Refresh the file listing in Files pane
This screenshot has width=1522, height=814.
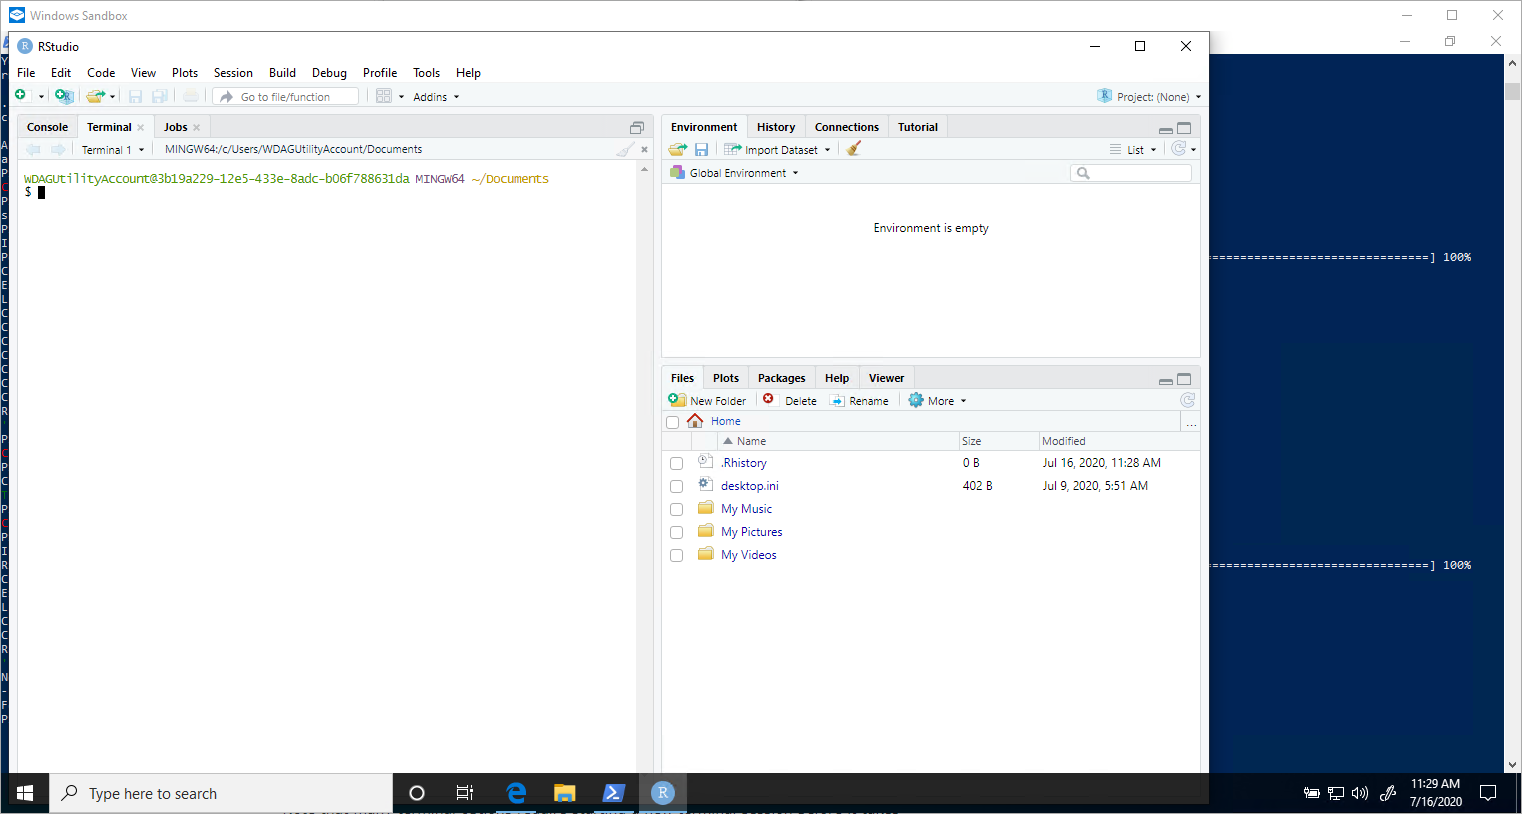coord(1186,399)
